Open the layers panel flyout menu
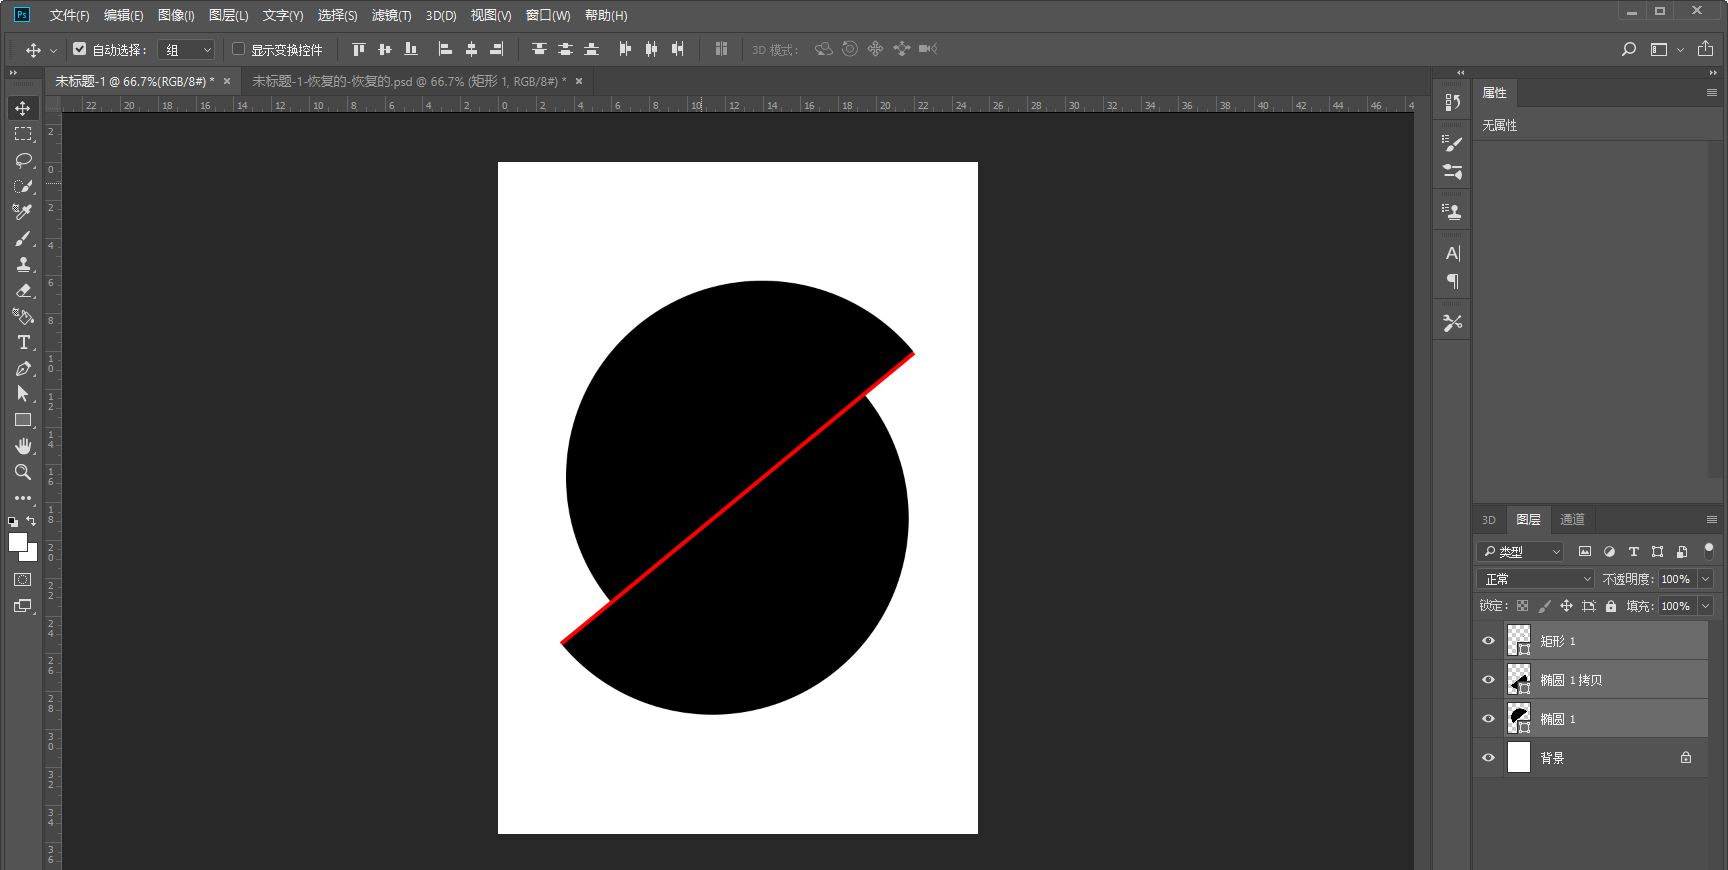The image size is (1728, 870). (1712, 520)
